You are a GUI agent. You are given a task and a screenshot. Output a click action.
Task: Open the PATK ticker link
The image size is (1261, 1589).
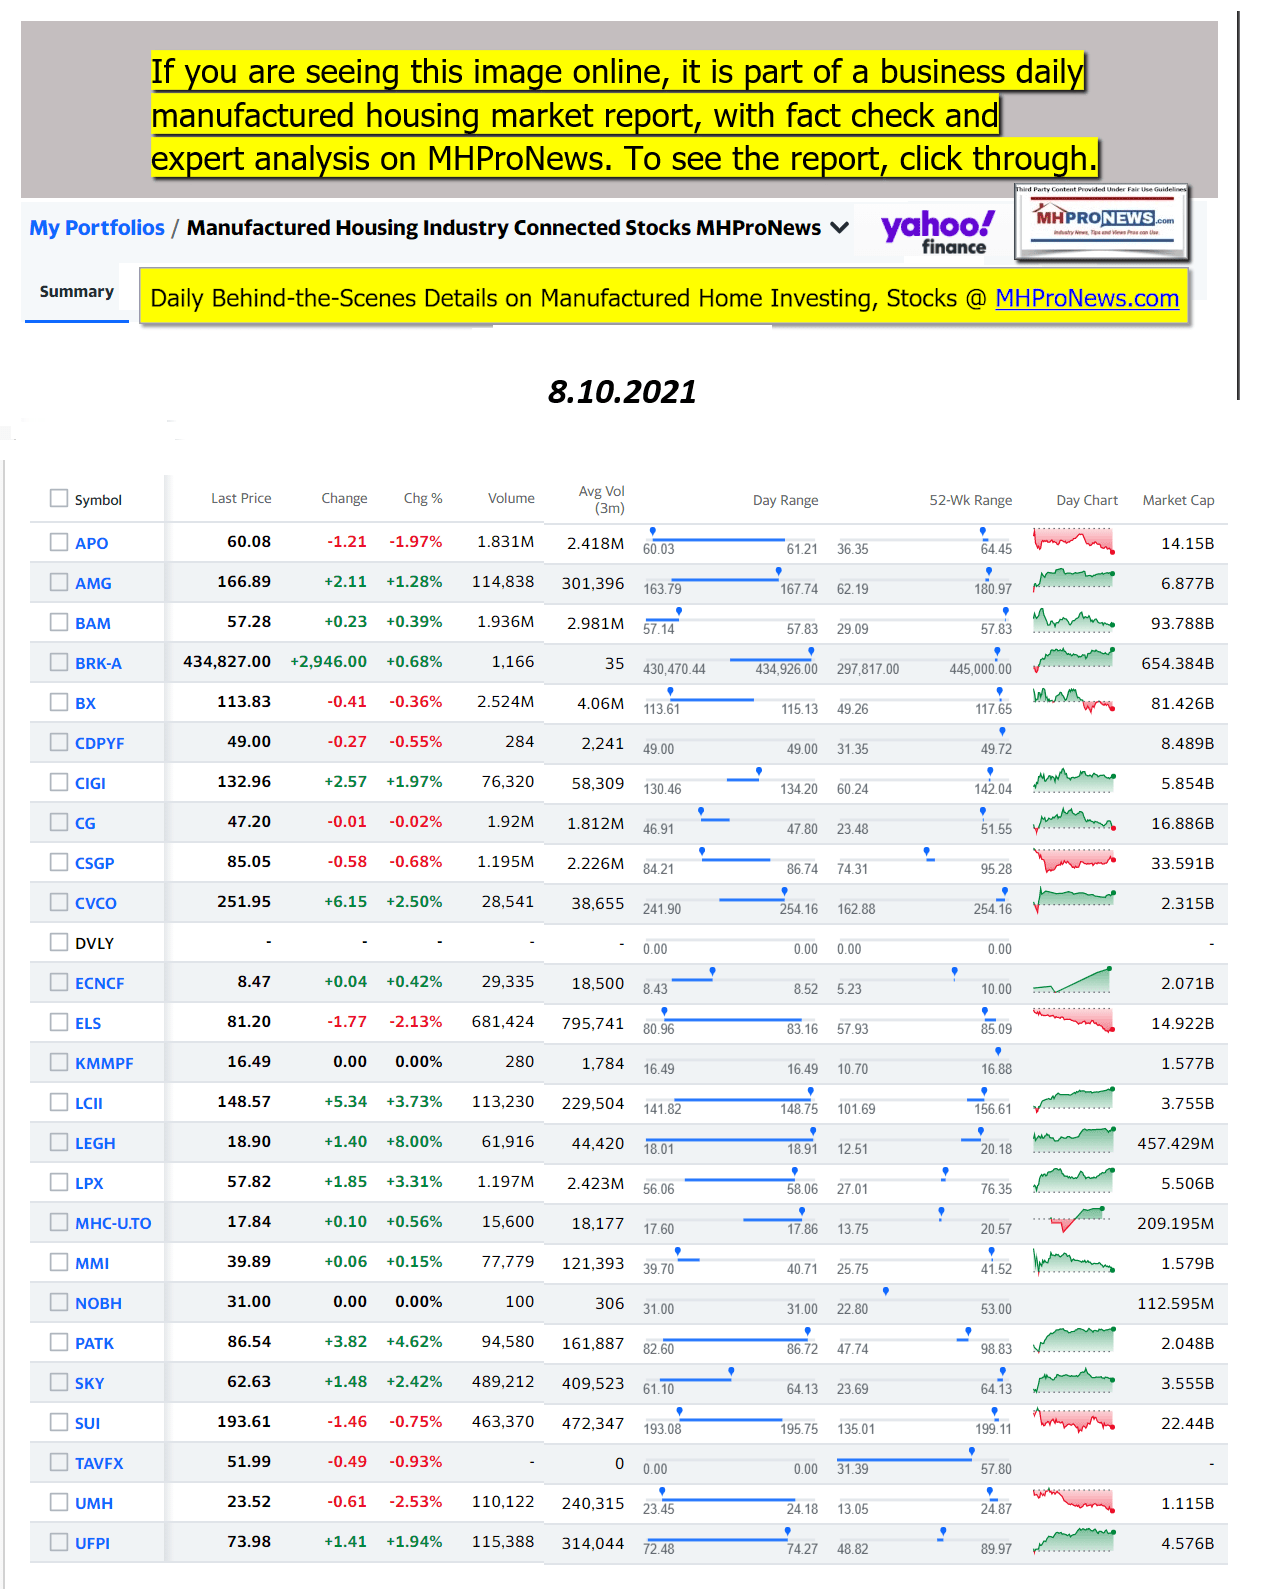pyautogui.click(x=94, y=1343)
